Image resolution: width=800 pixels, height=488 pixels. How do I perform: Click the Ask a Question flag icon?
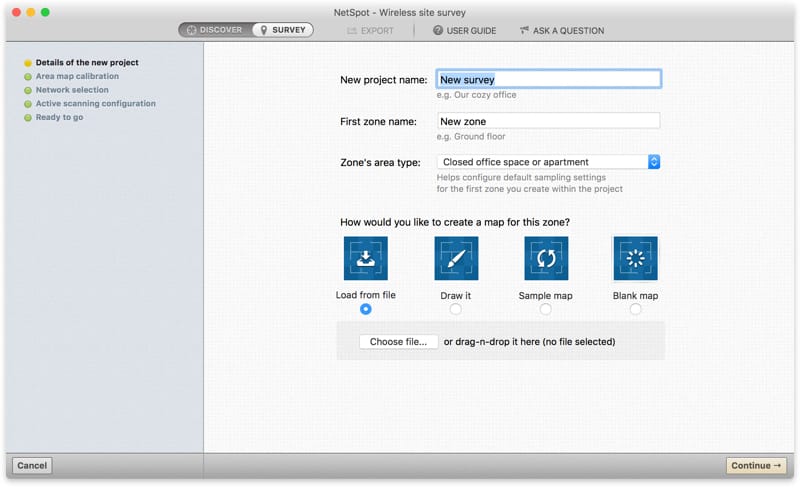click(x=524, y=30)
